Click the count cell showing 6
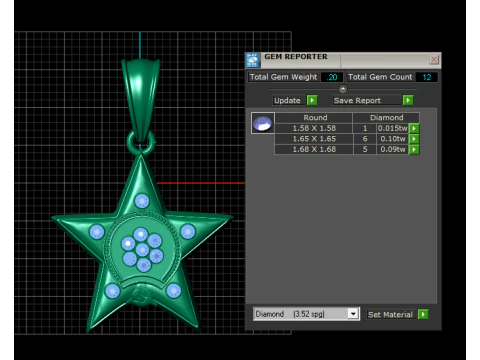This screenshot has height=360, width=480. click(365, 139)
